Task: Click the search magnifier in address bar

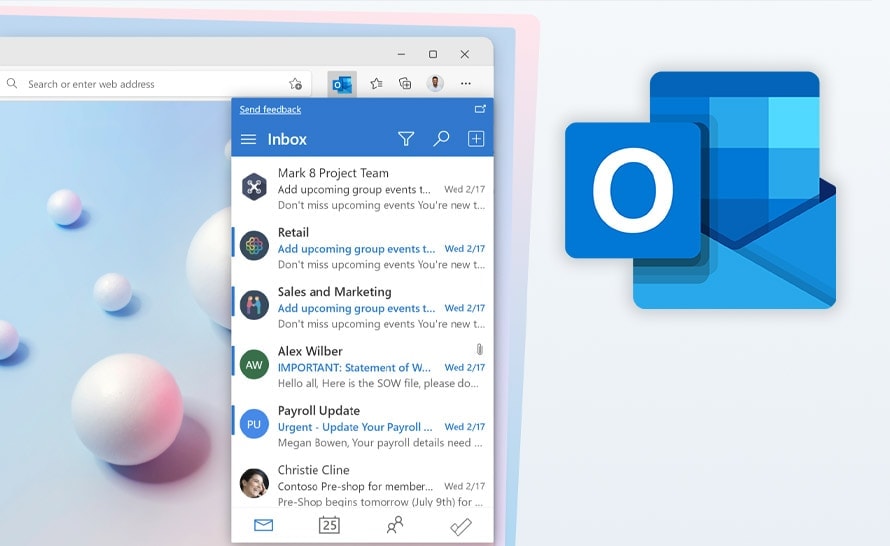Action: [x=12, y=83]
